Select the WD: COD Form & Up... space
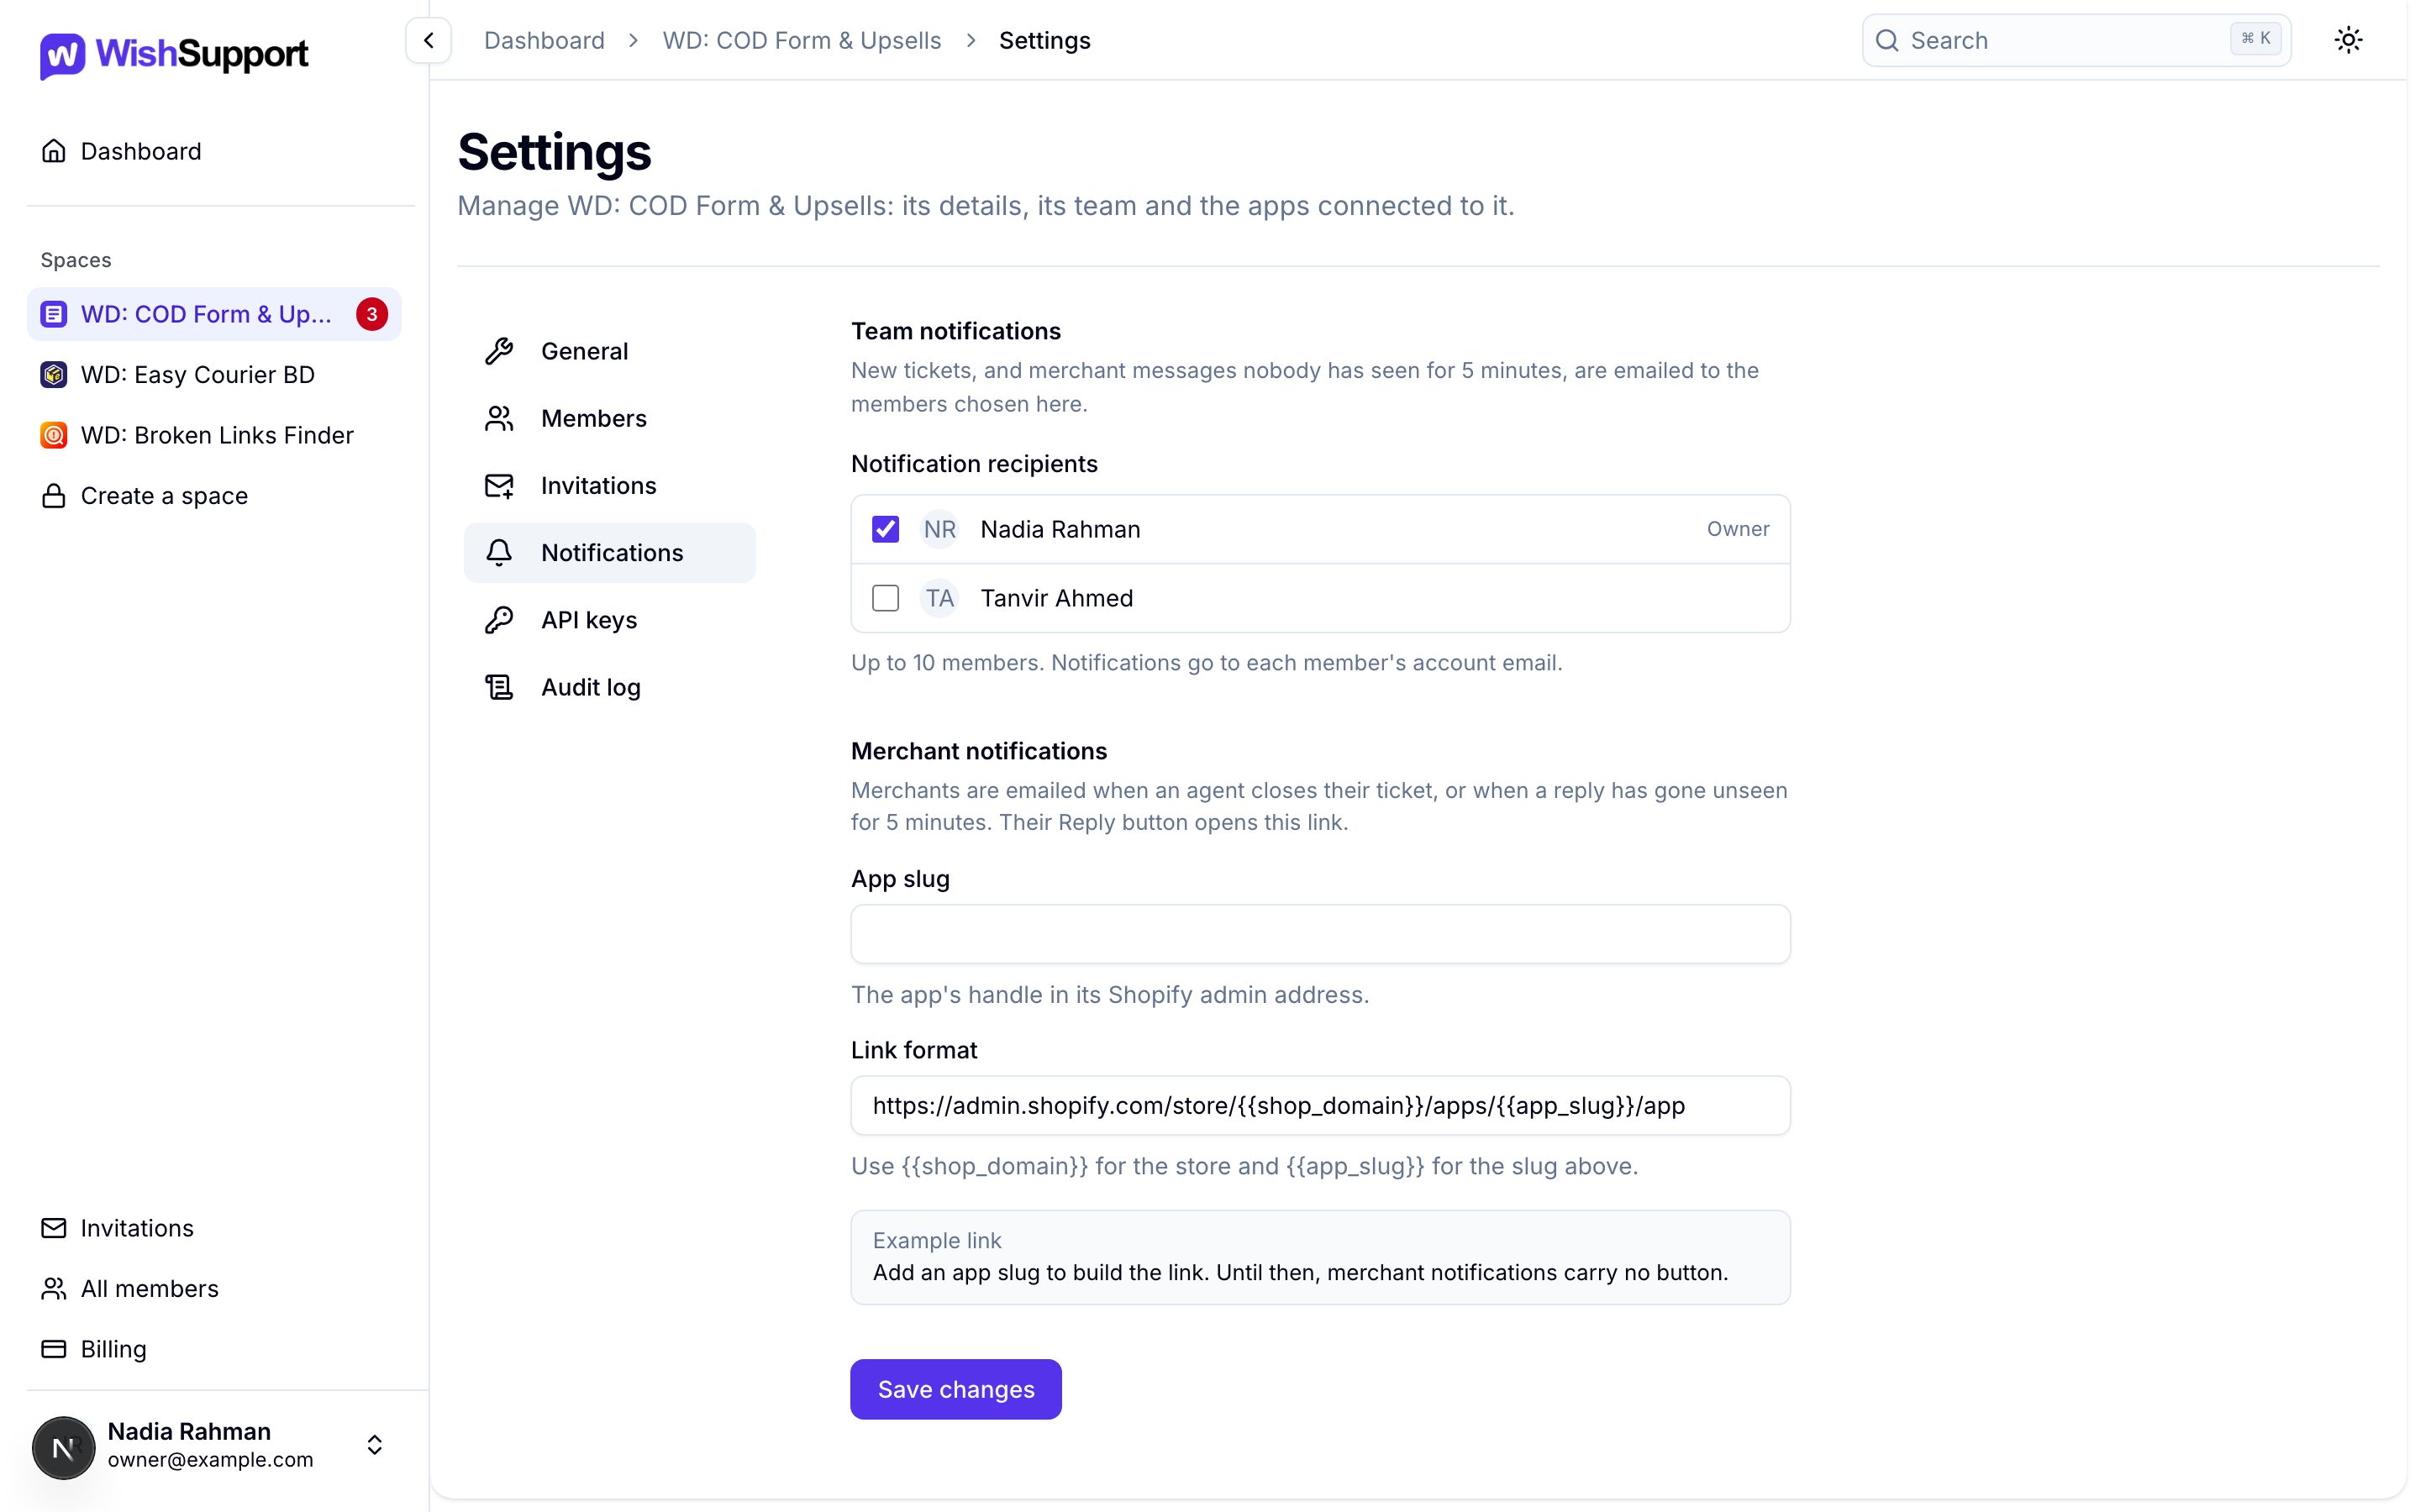Screen dimensions: 2420x1512 pos(214,314)
